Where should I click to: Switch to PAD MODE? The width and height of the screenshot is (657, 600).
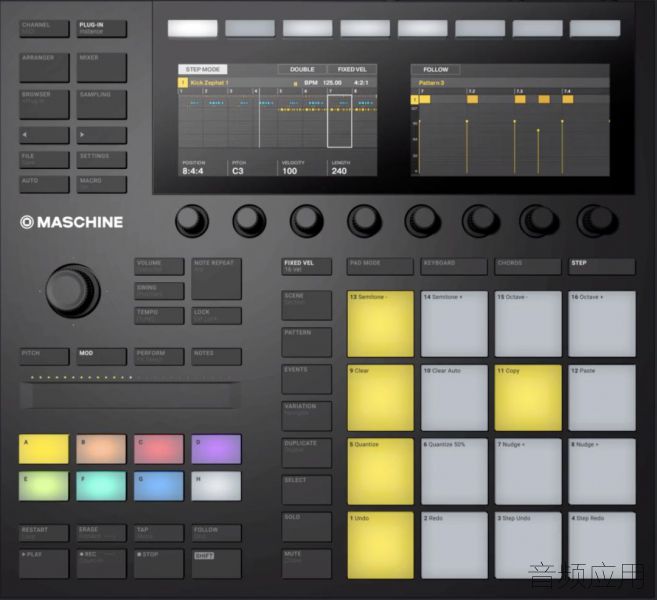click(x=380, y=266)
